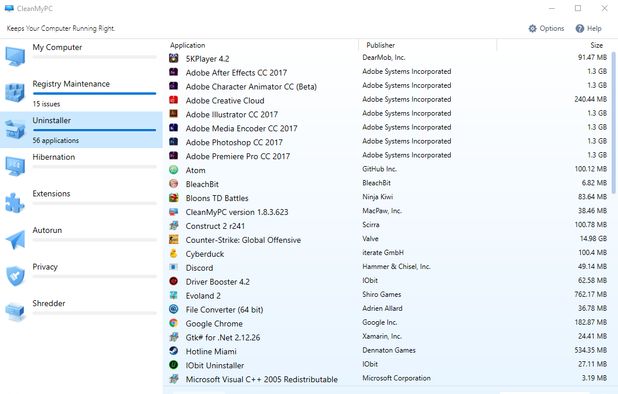Image resolution: width=618 pixels, height=394 pixels.
Task: Click the Google Chrome icon
Action: (173, 323)
